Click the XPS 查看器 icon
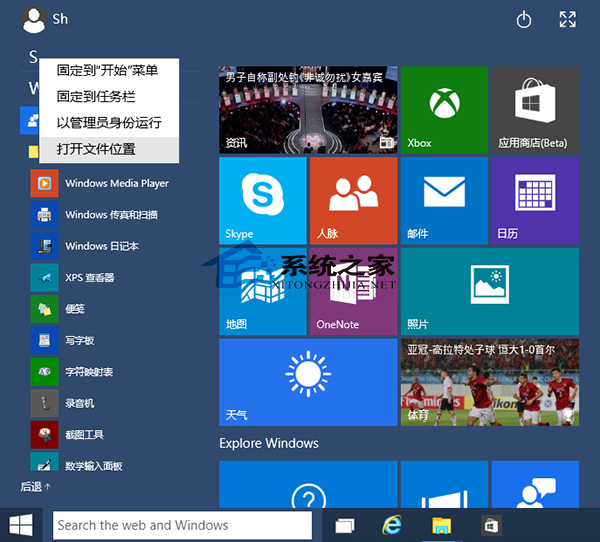 [x=44, y=278]
